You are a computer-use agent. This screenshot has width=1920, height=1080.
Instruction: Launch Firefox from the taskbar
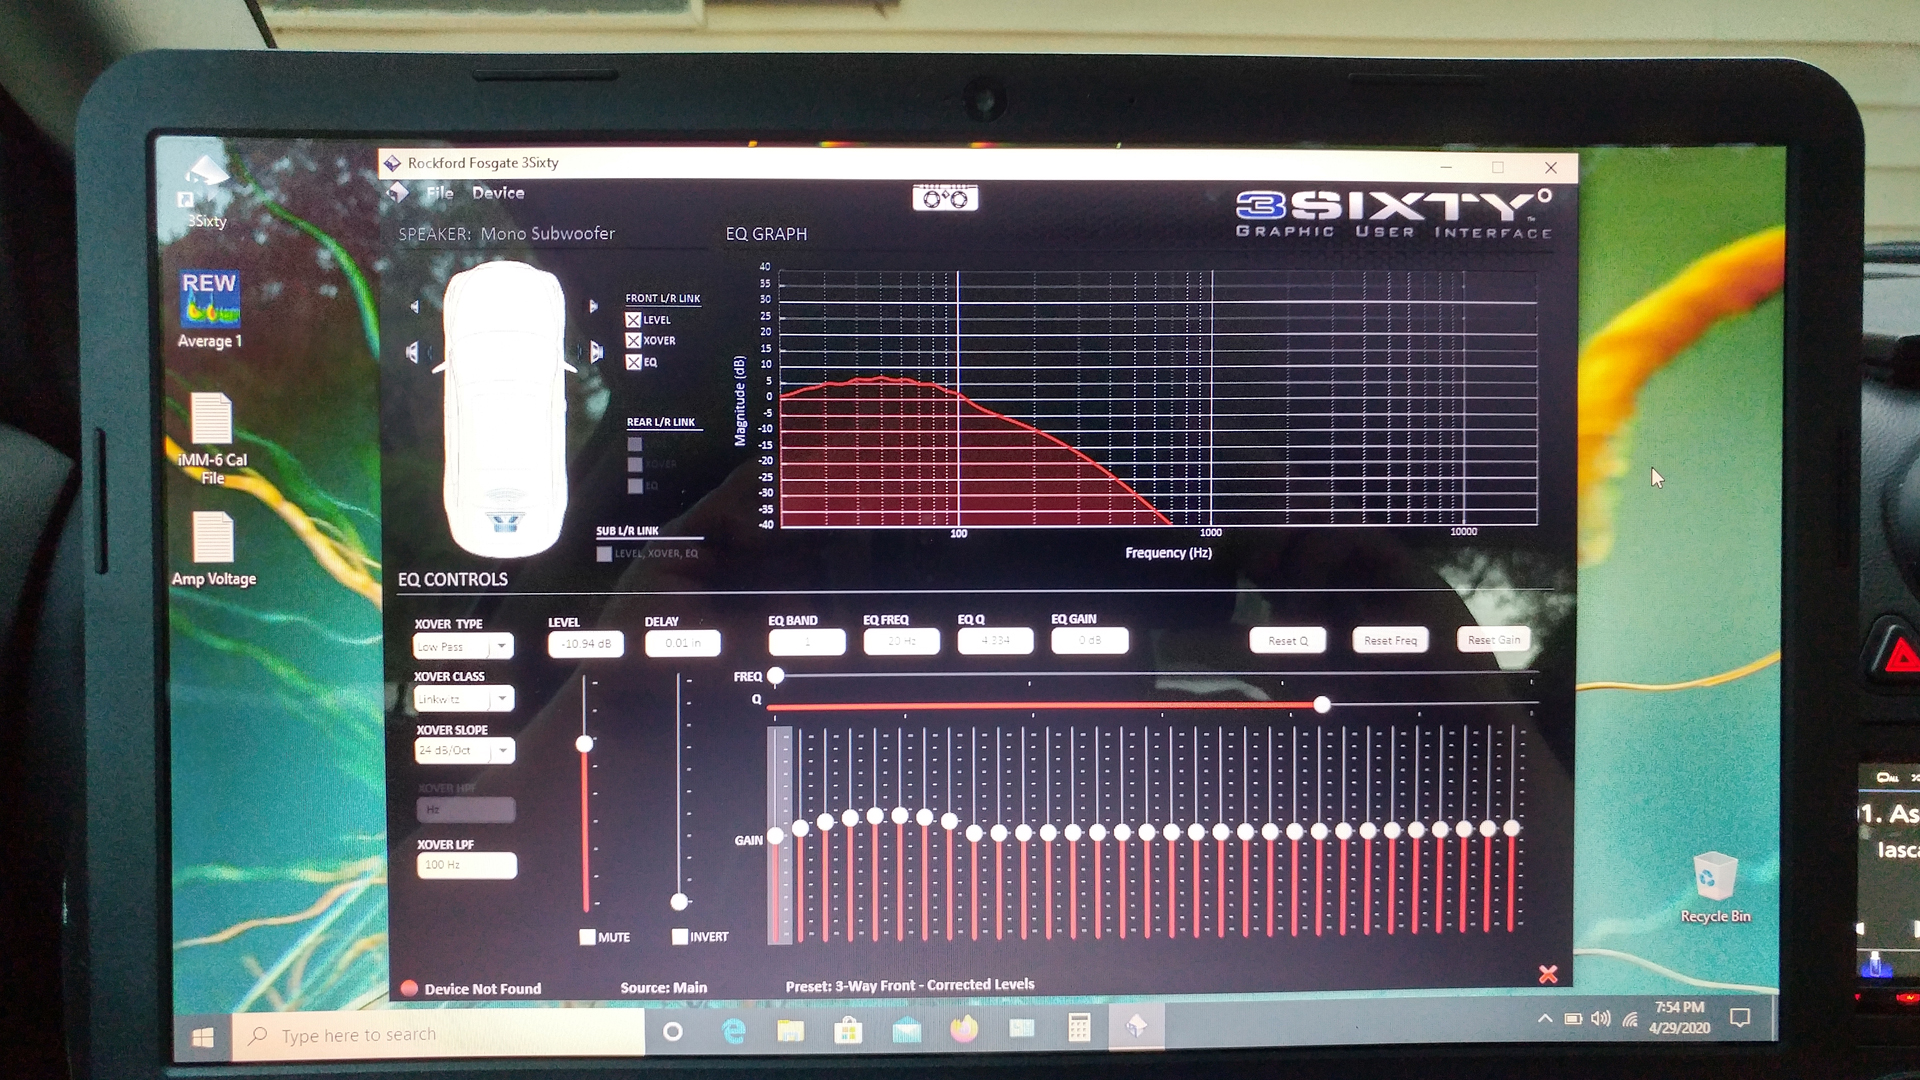click(x=964, y=1028)
